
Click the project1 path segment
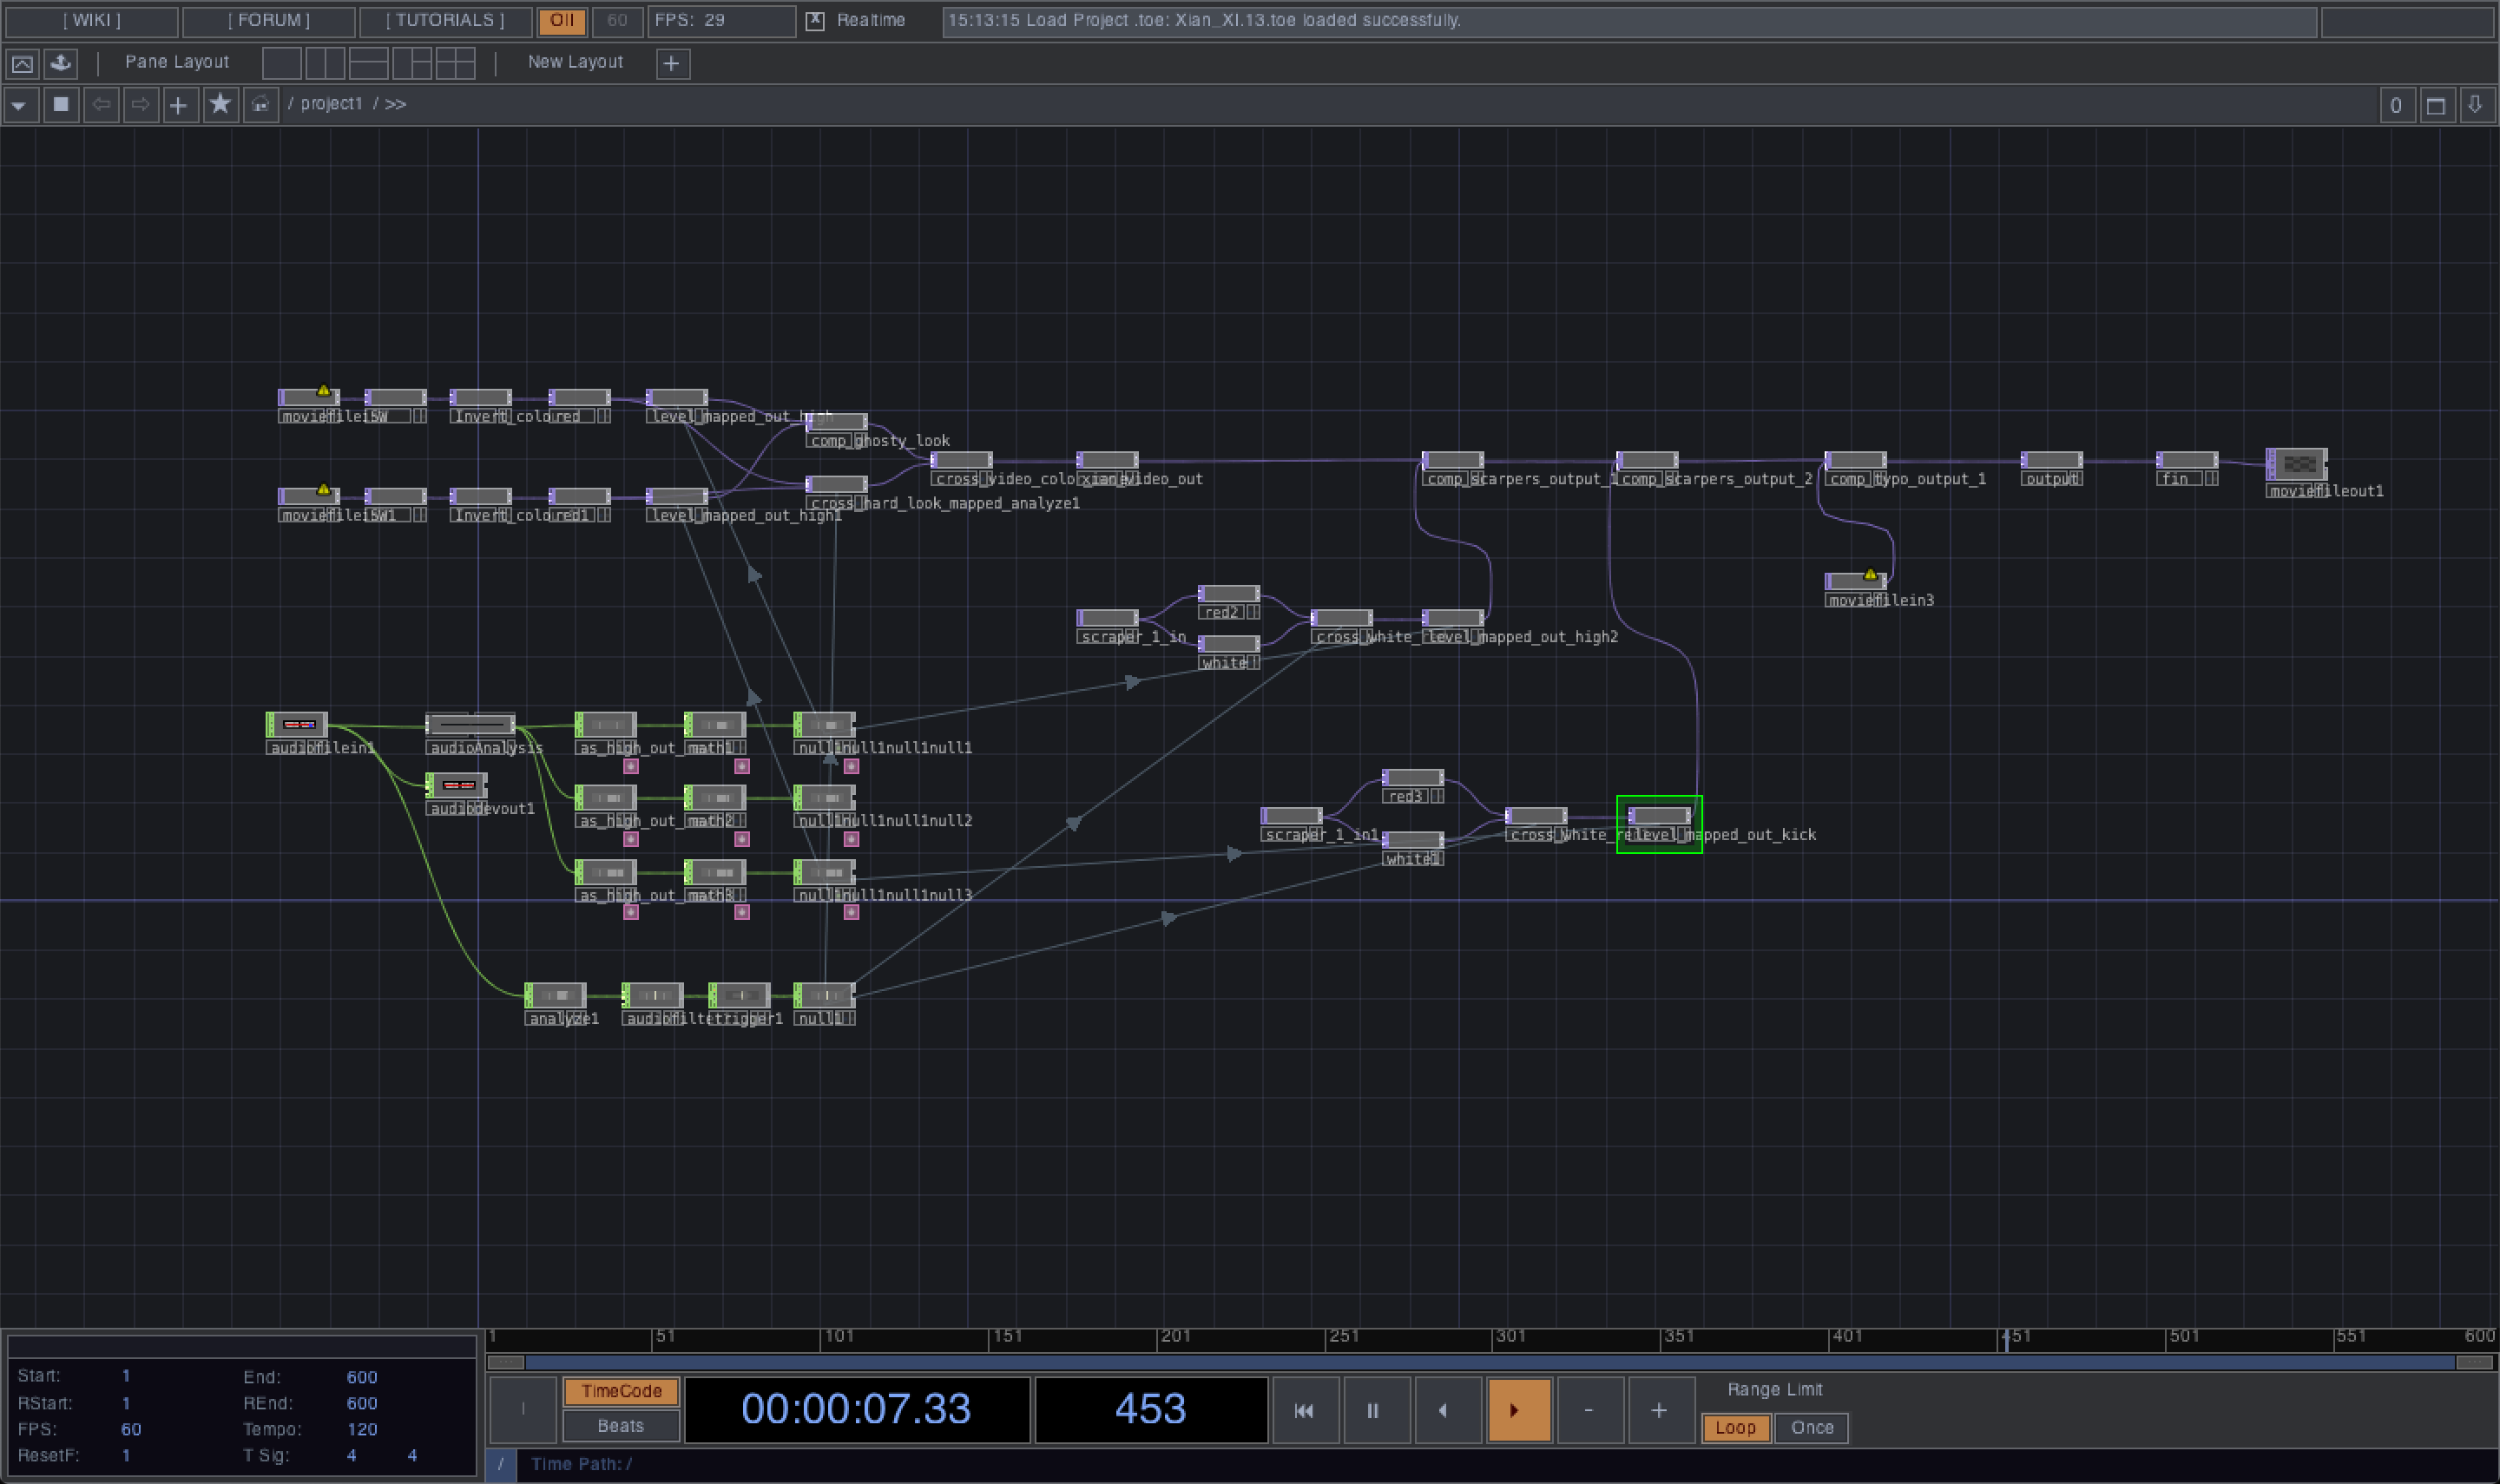point(331,104)
